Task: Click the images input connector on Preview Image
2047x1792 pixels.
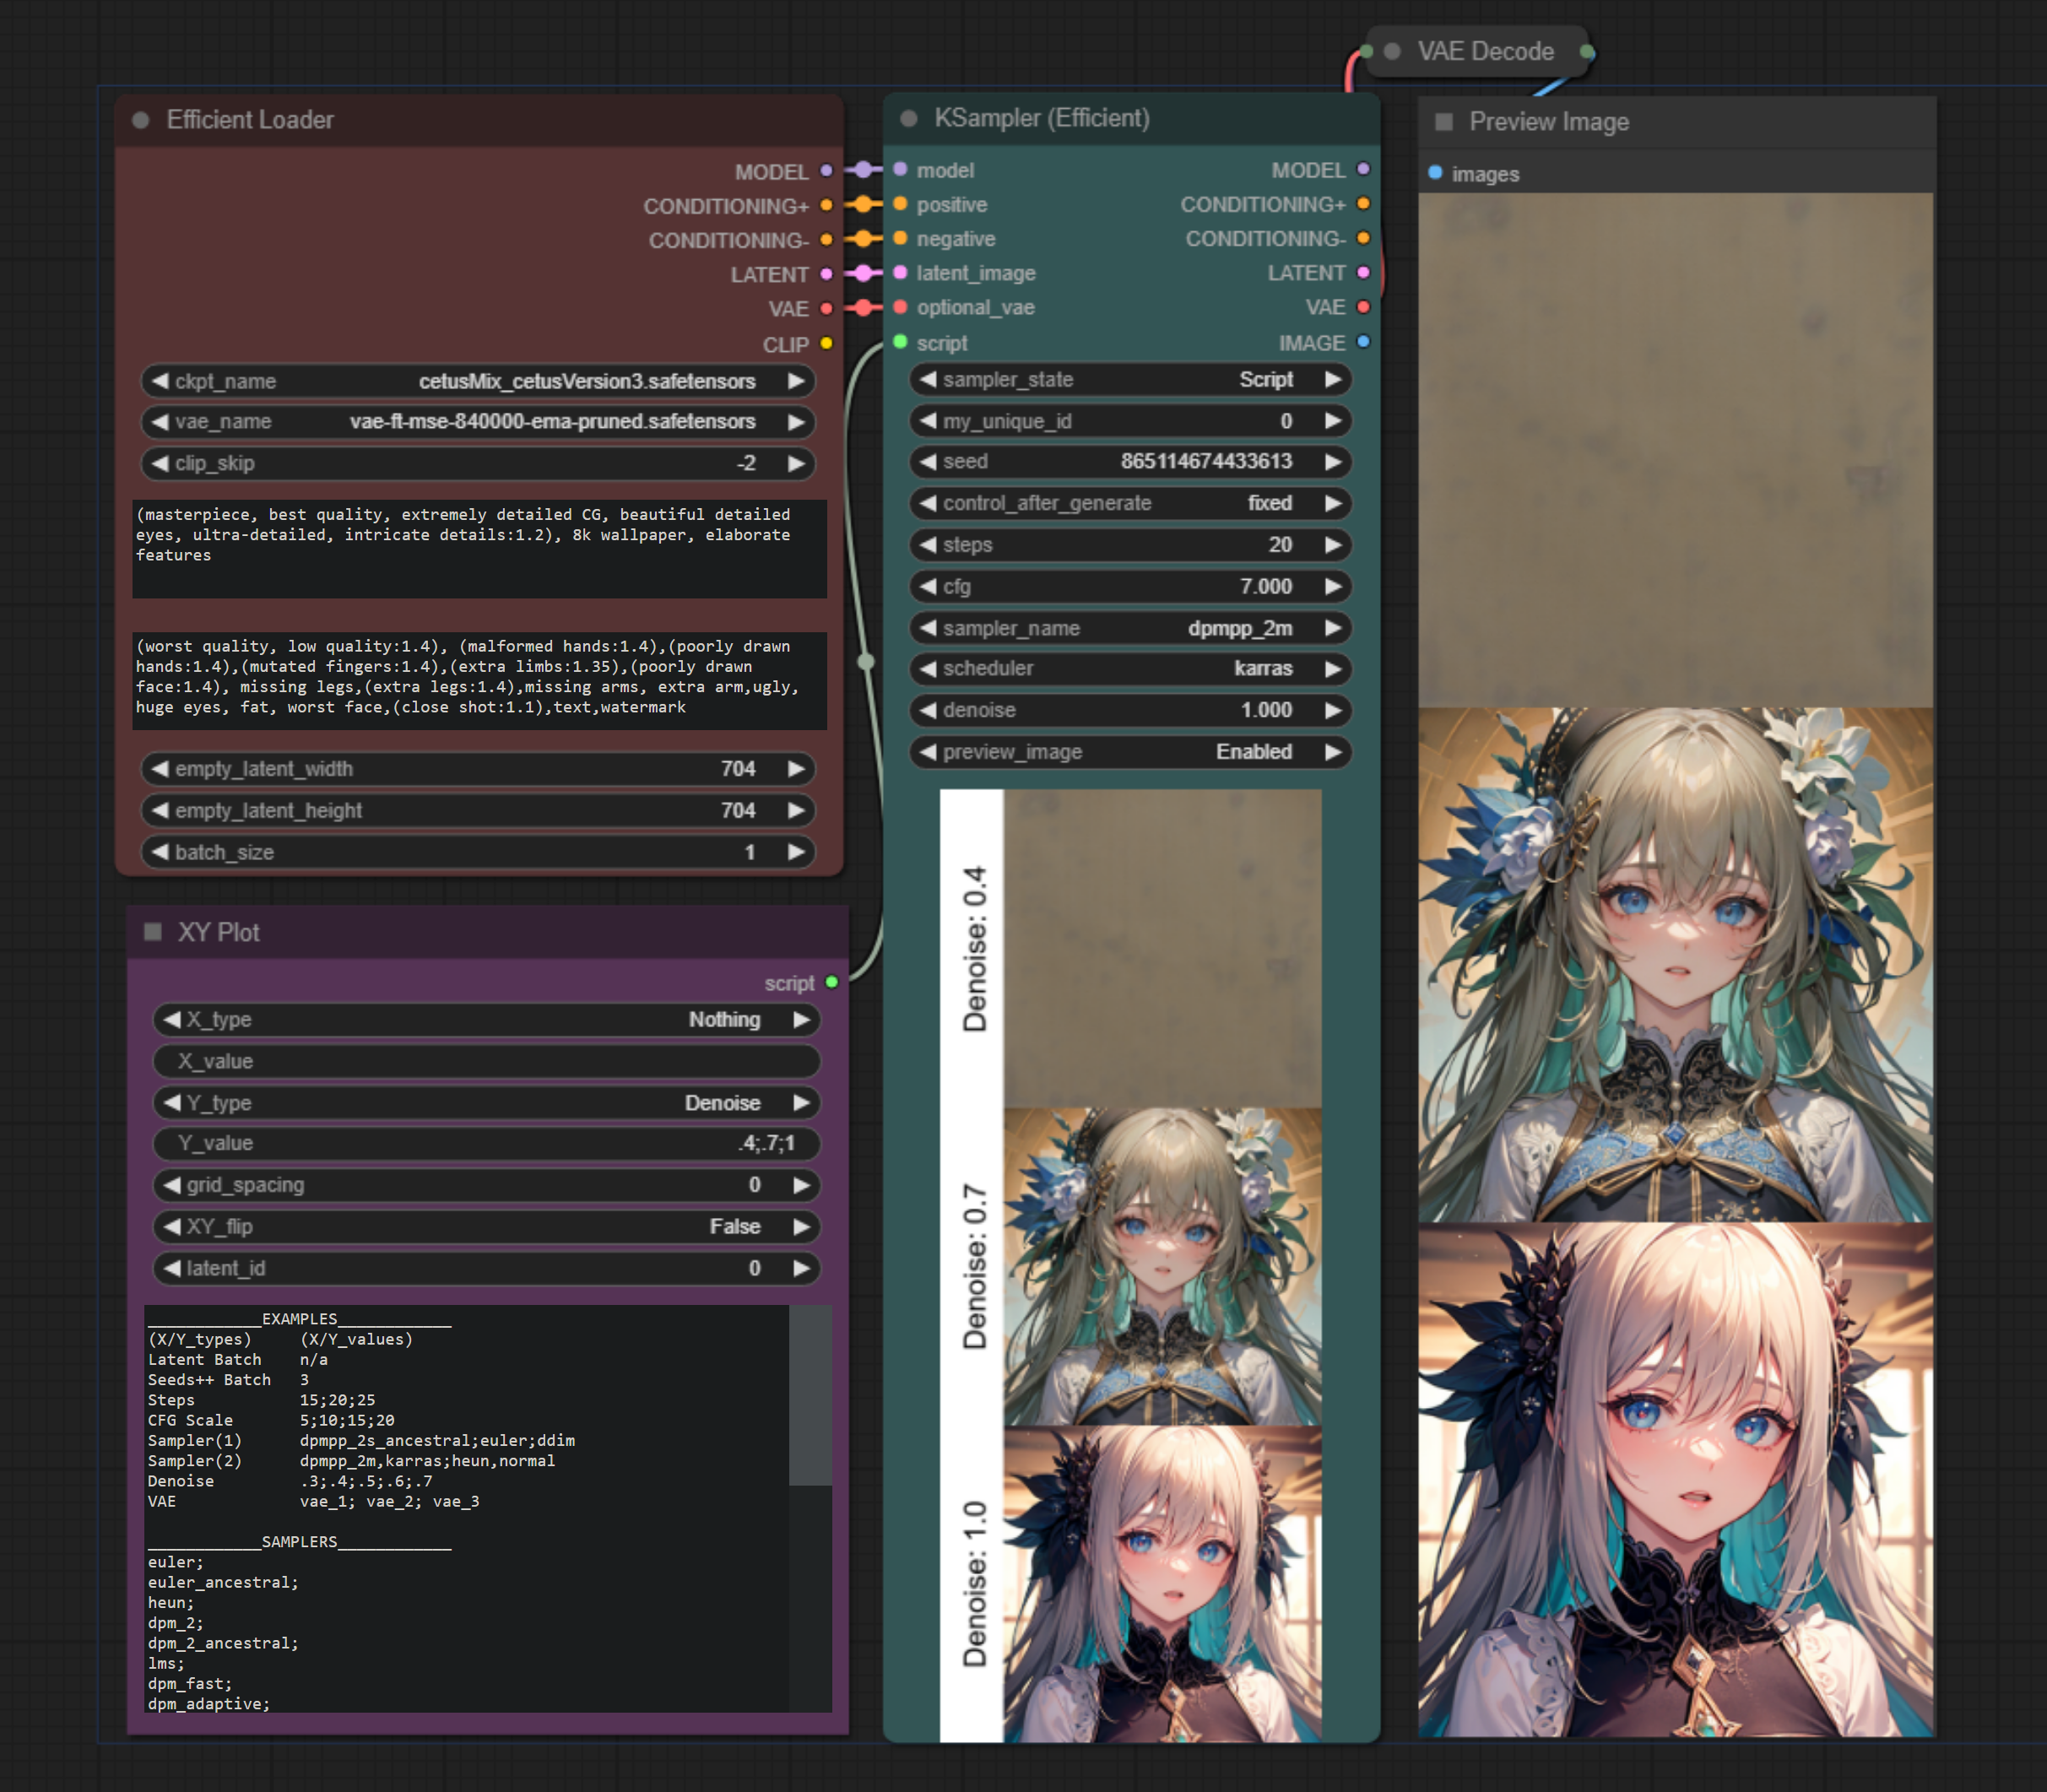Action: pyautogui.click(x=1435, y=173)
